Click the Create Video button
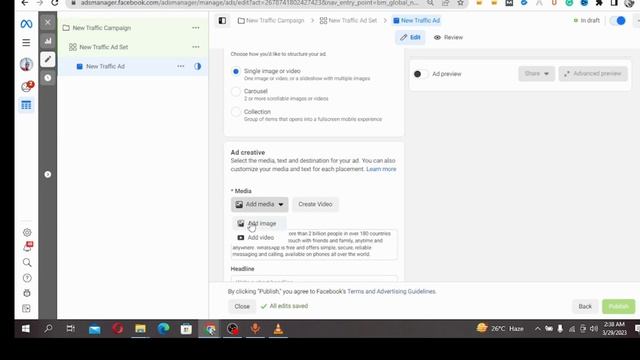This screenshot has height=360, width=640. [315, 204]
